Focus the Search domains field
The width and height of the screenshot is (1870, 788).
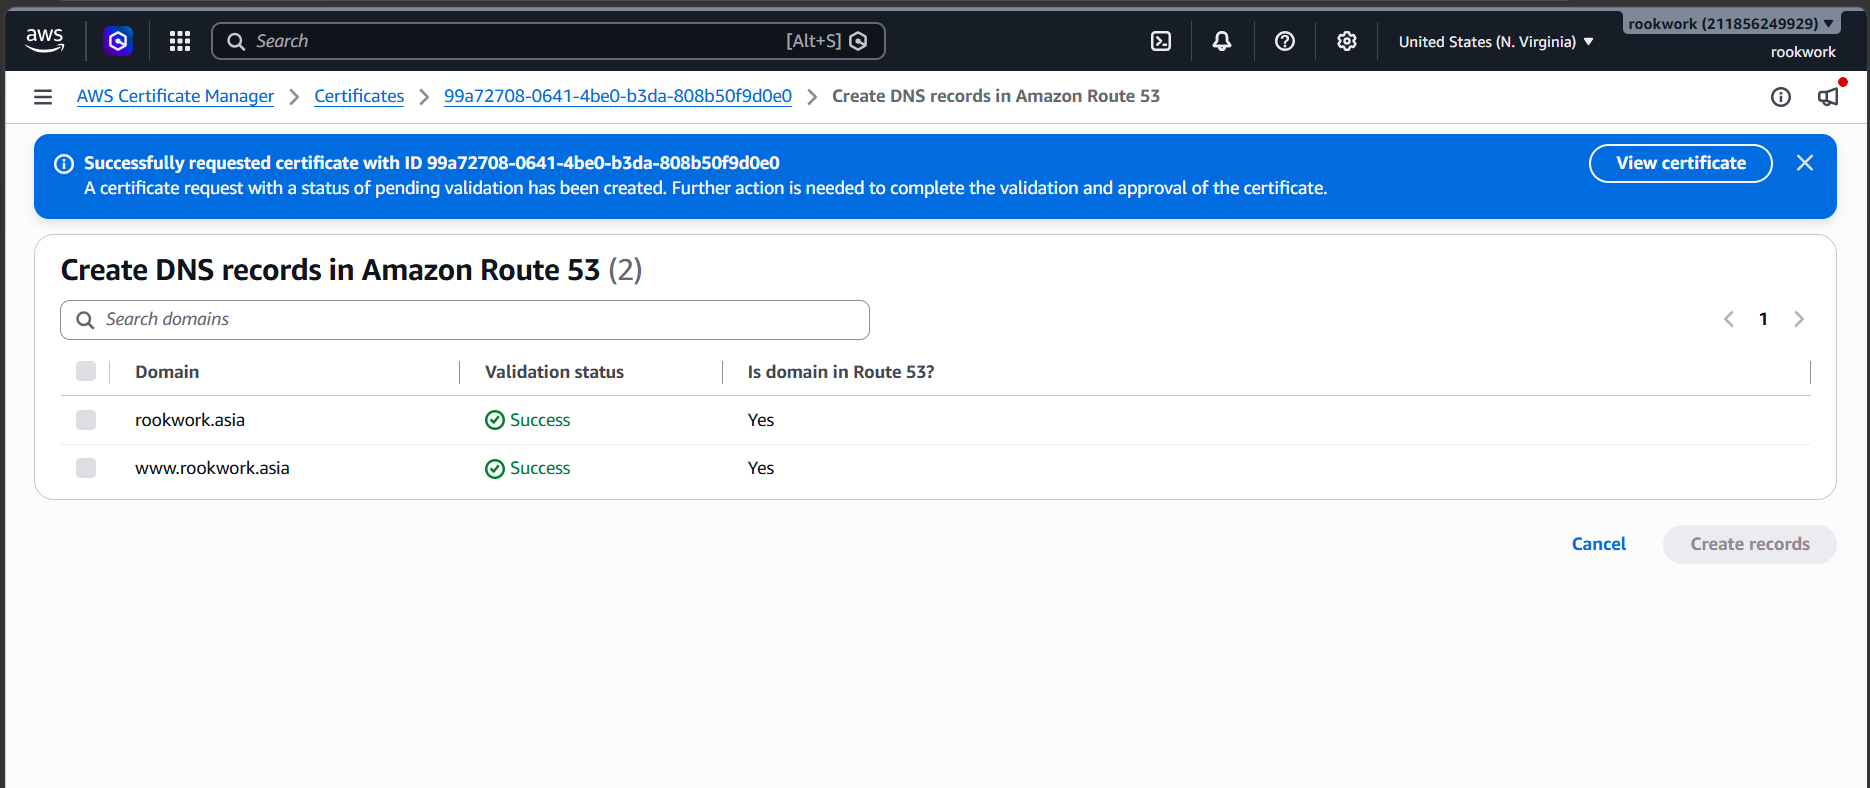465,320
